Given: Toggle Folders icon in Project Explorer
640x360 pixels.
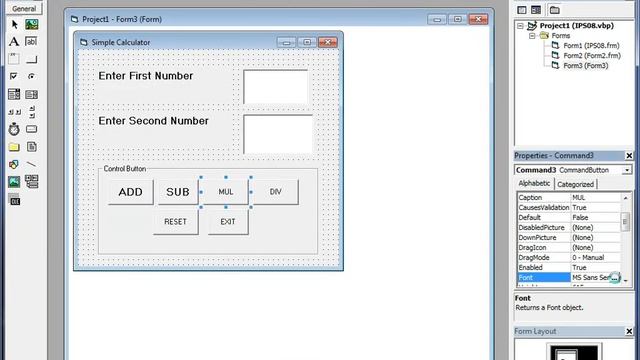Looking at the screenshot, I should coord(554,10).
